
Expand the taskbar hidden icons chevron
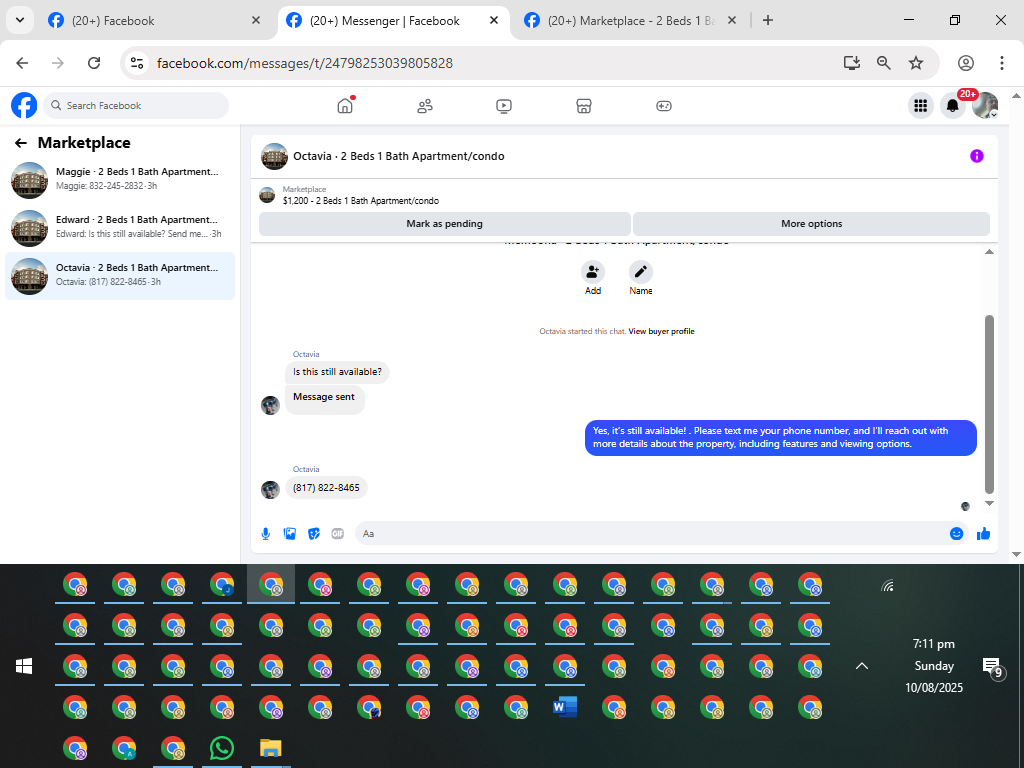click(x=862, y=665)
